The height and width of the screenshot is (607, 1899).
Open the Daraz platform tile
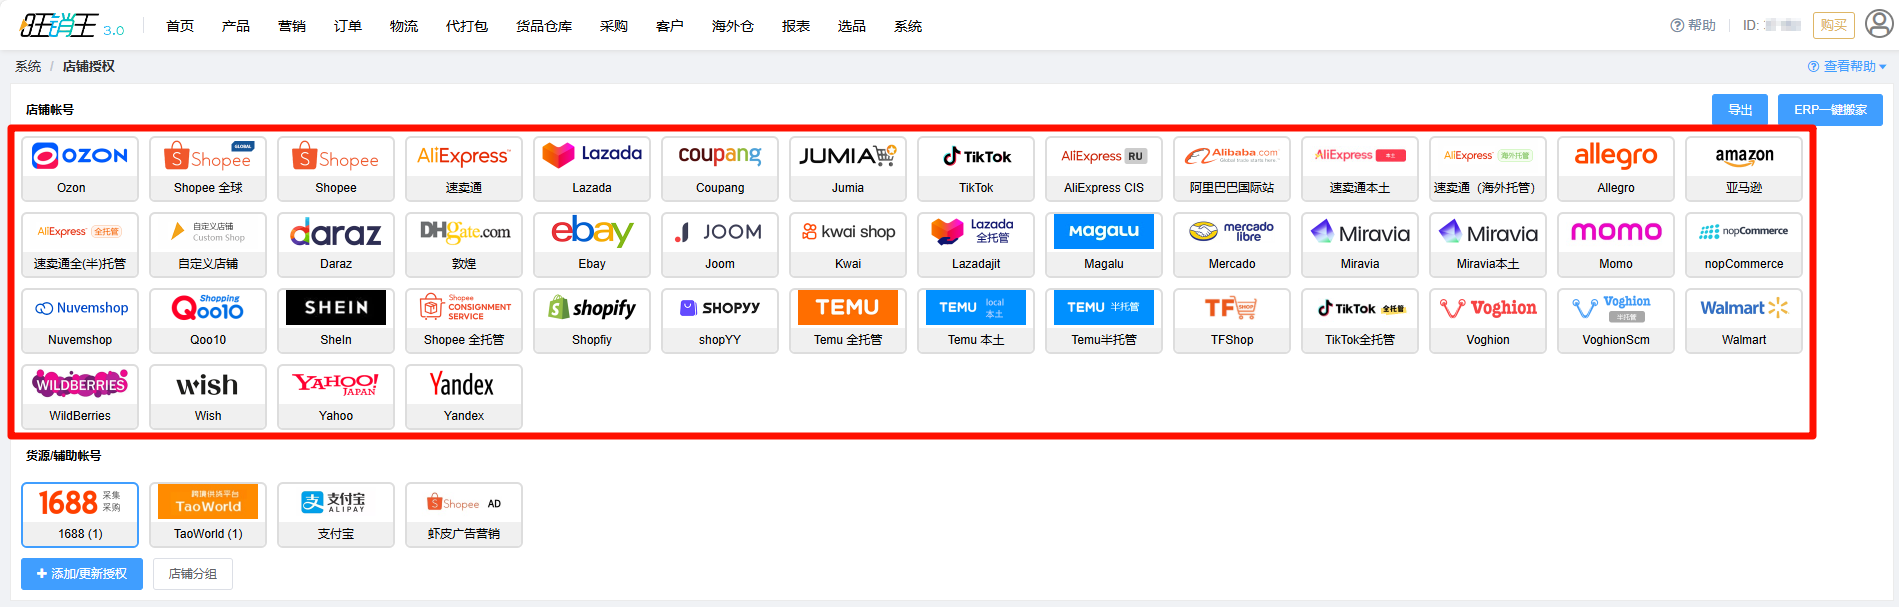(336, 245)
